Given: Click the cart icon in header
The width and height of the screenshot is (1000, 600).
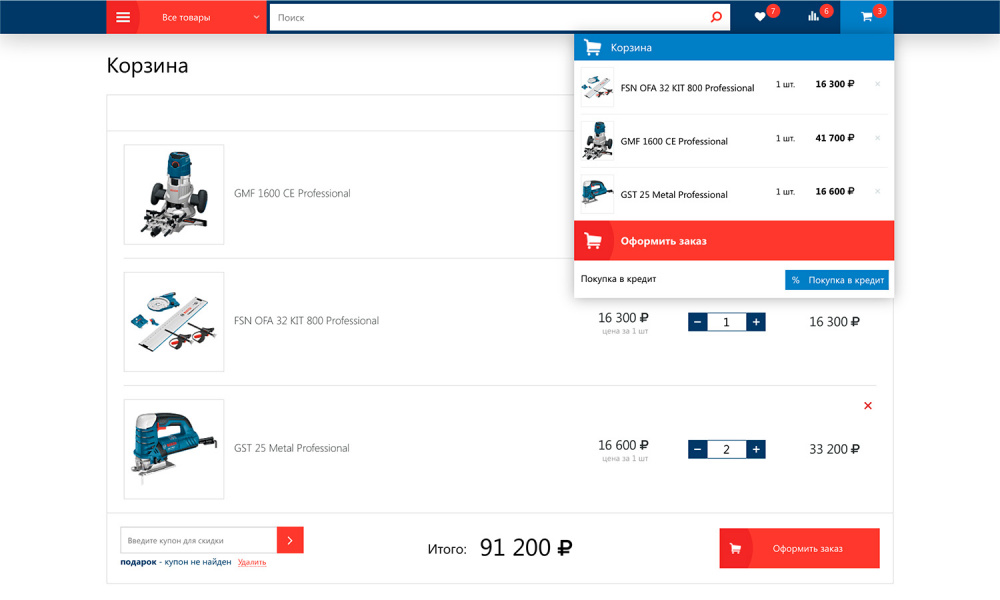Looking at the screenshot, I should (867, 17).
